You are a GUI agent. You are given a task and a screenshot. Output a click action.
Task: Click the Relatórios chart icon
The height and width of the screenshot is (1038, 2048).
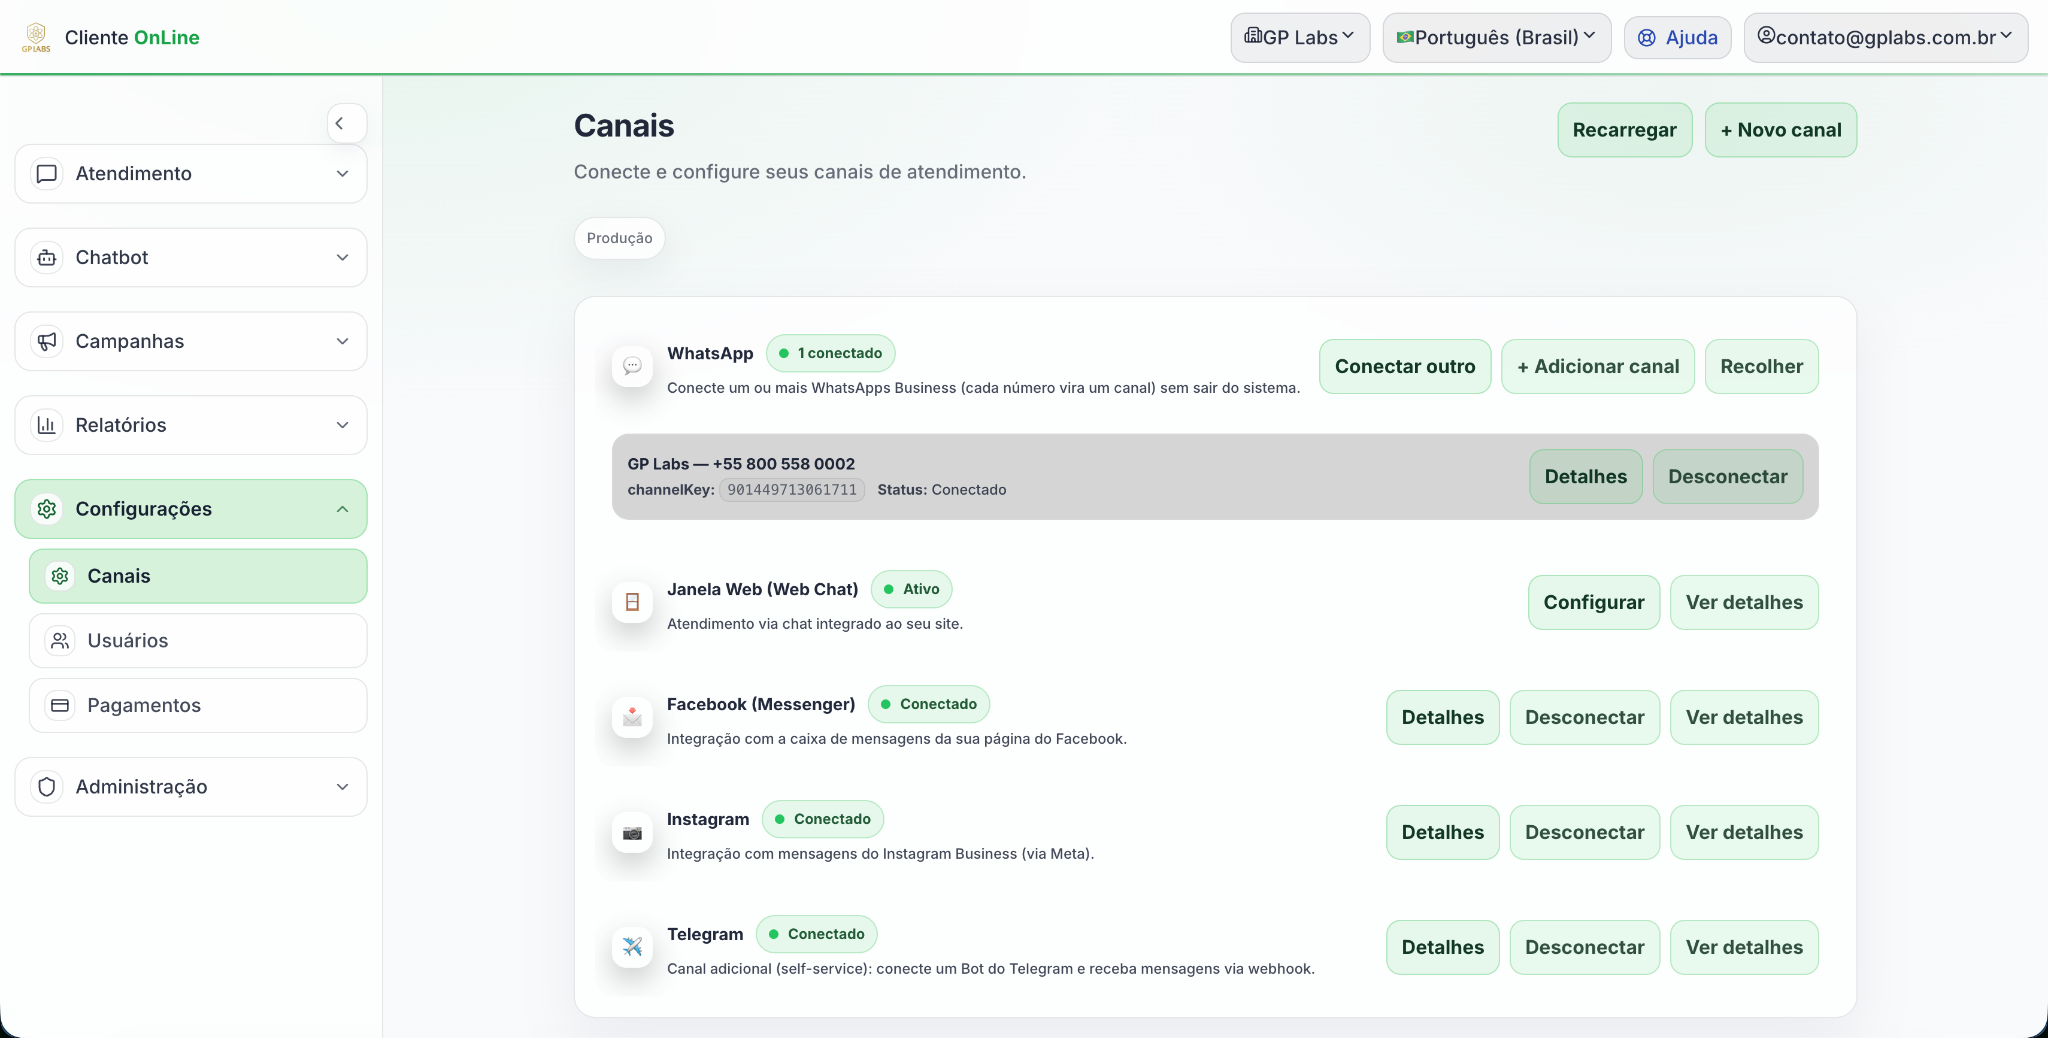[47, 425]
